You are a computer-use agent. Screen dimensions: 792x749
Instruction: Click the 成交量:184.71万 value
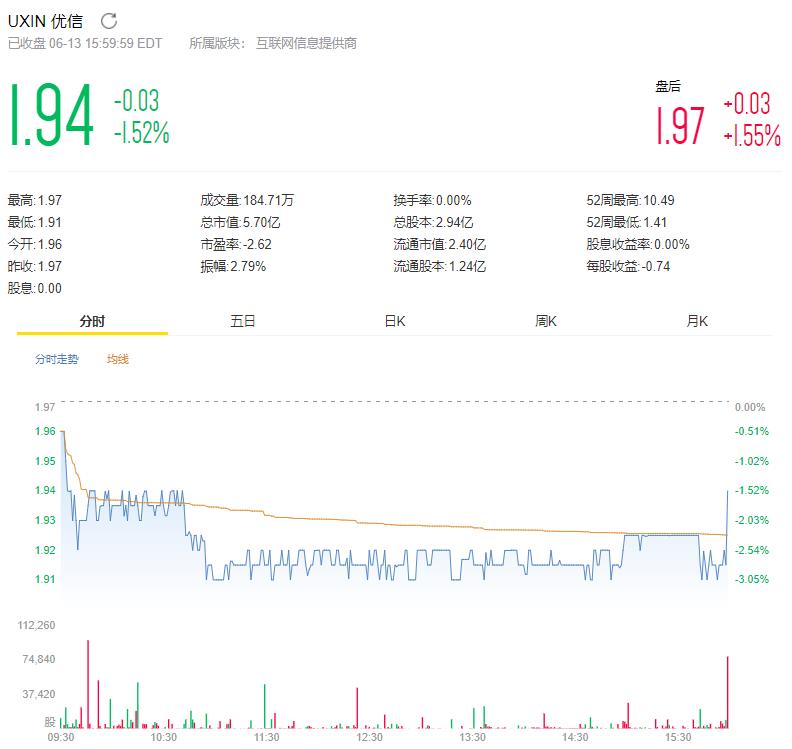pyautogui.click(x=247, y=201)
